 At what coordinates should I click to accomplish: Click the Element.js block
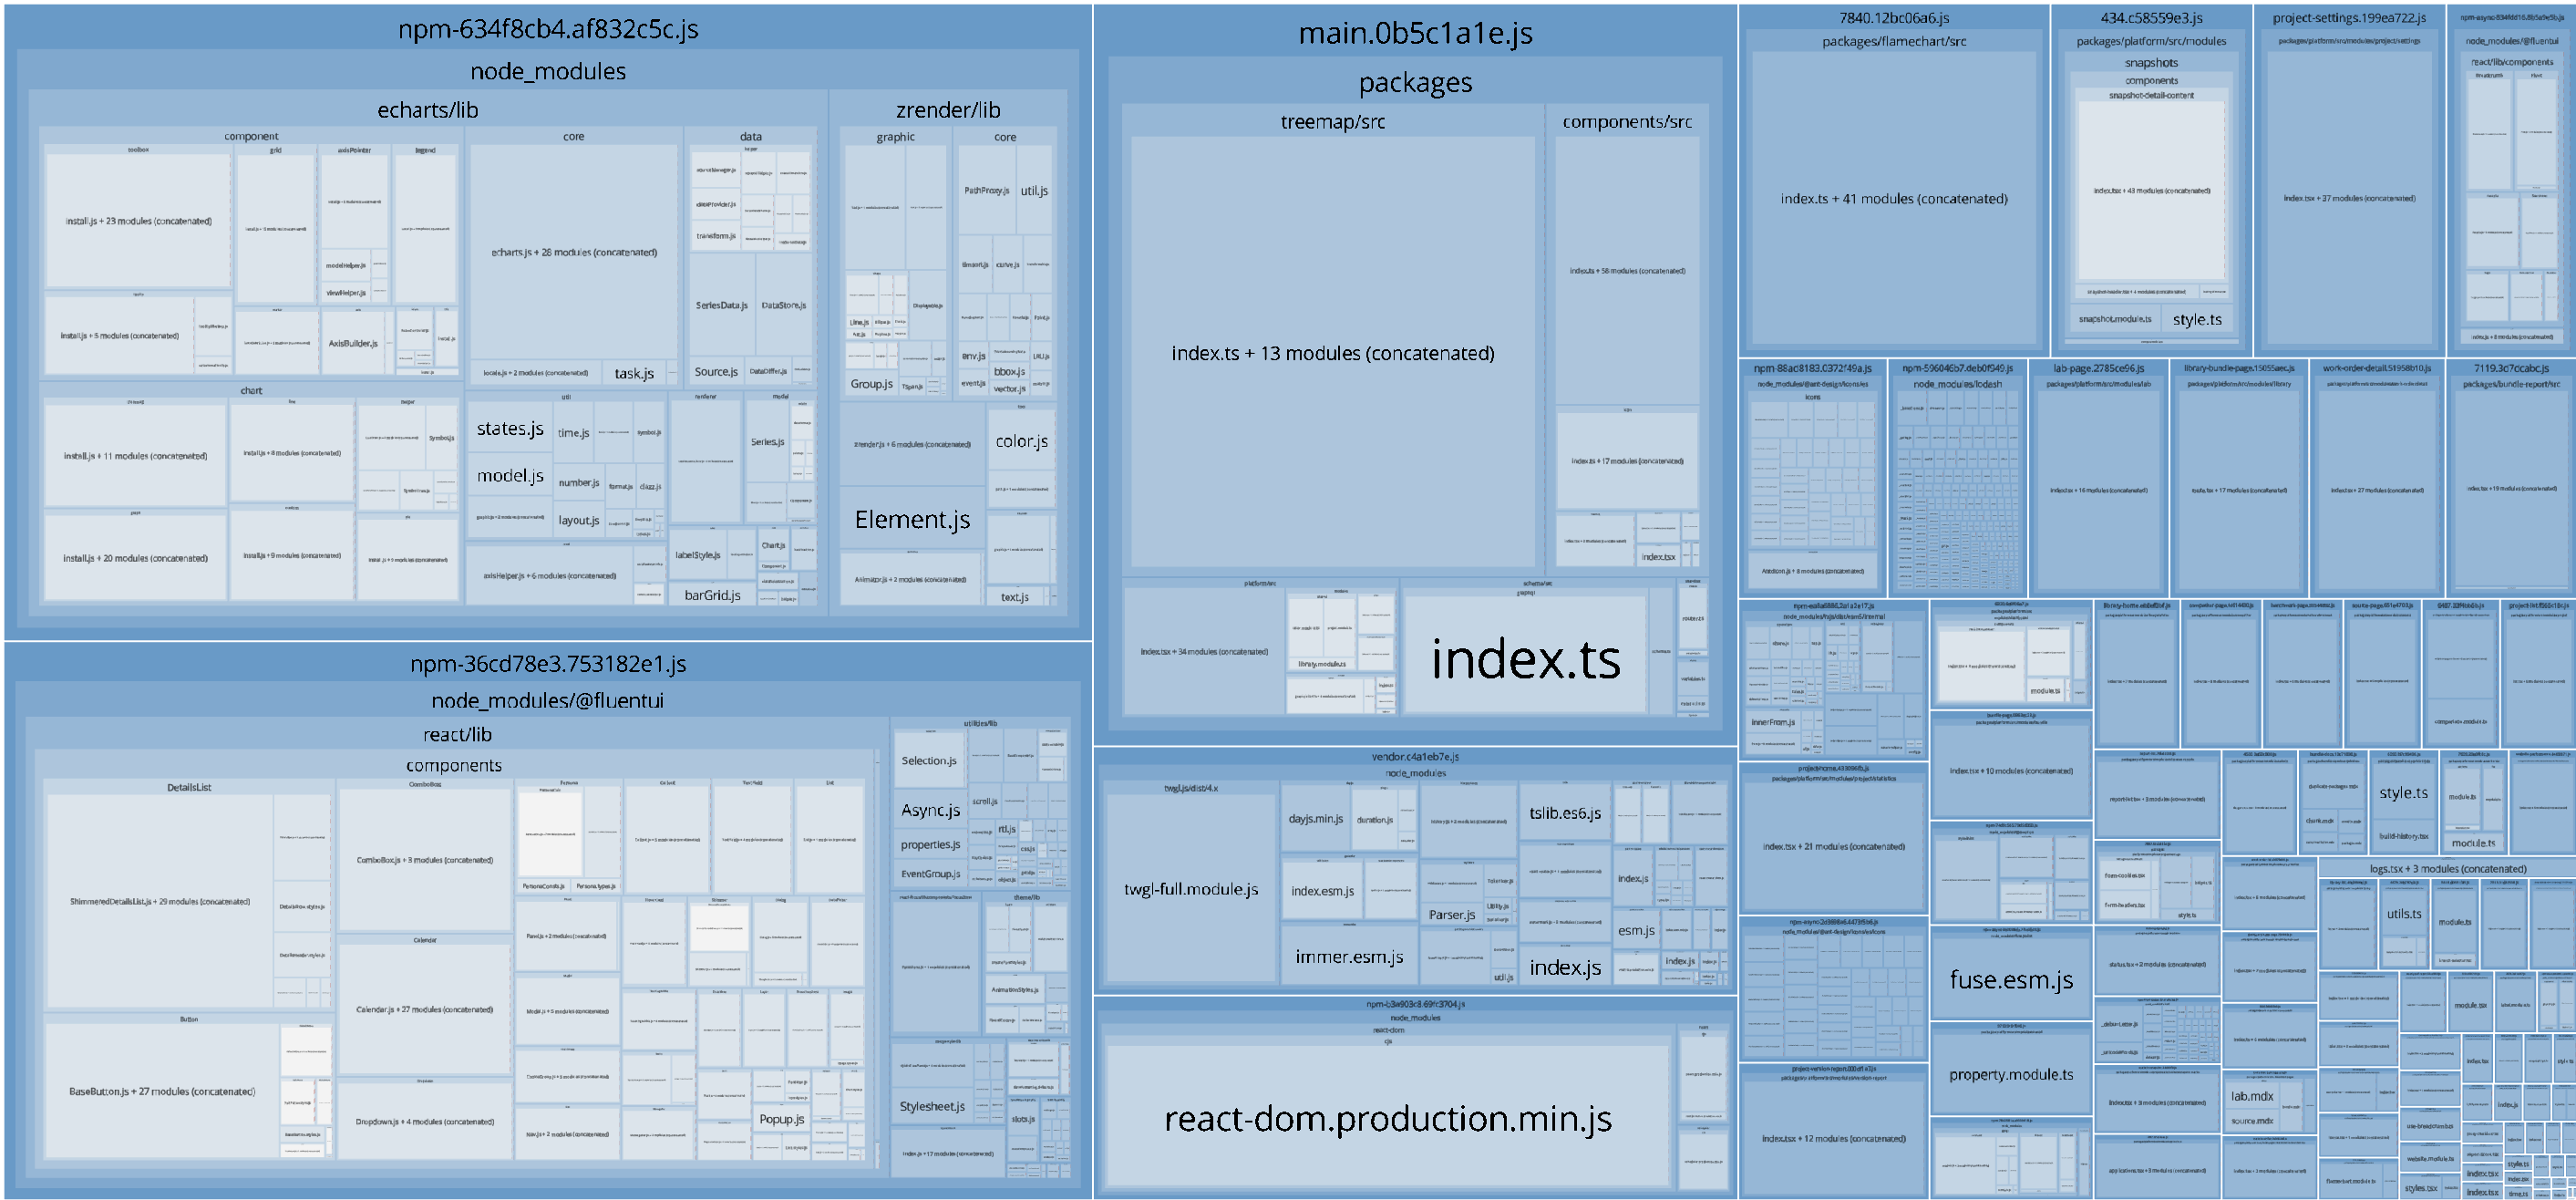(x=912, y=519)
